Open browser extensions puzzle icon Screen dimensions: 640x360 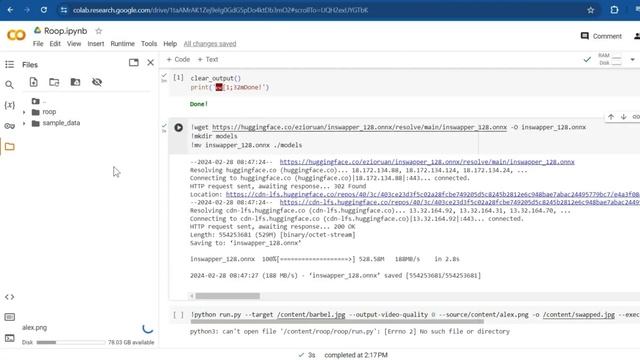(614, 10)
